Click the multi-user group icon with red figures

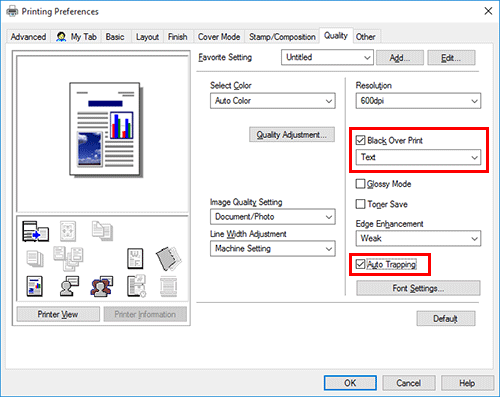coord(102,286)
